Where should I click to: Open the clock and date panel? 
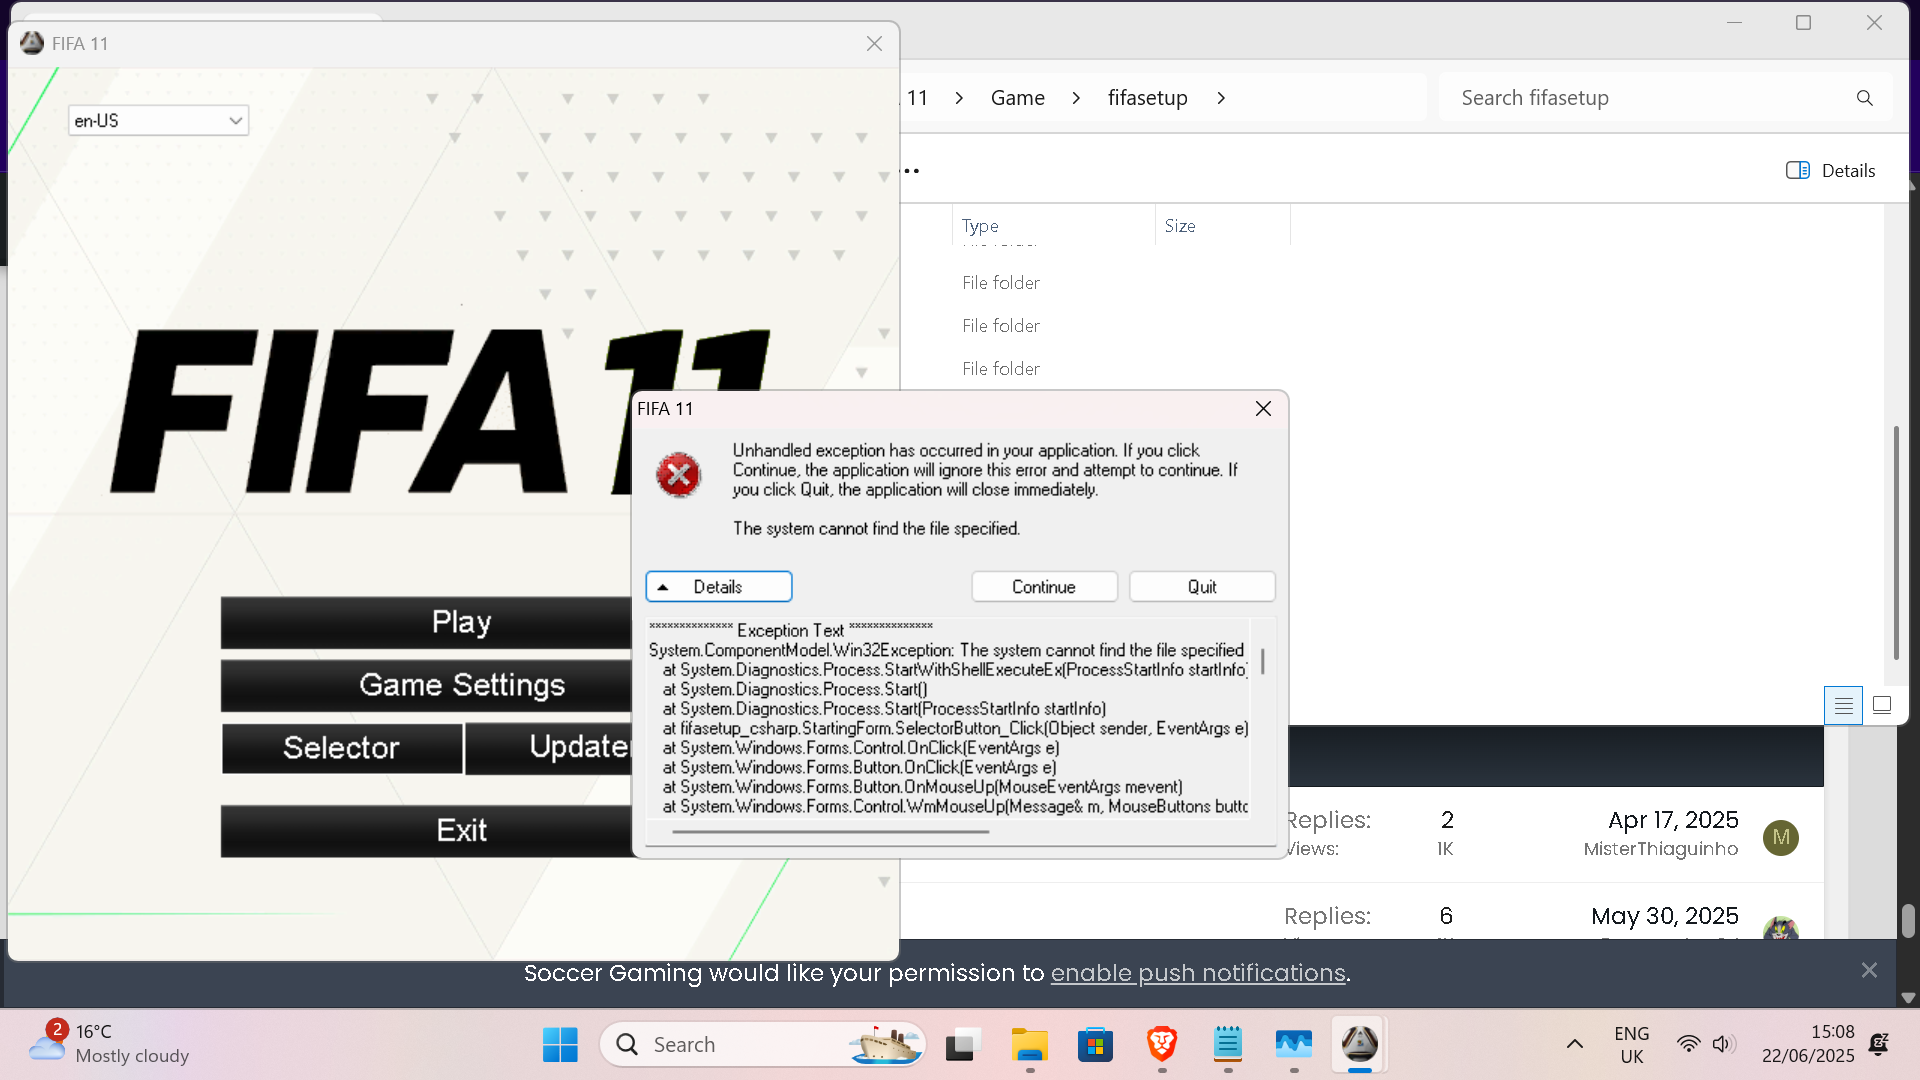click(1808, 1044)
